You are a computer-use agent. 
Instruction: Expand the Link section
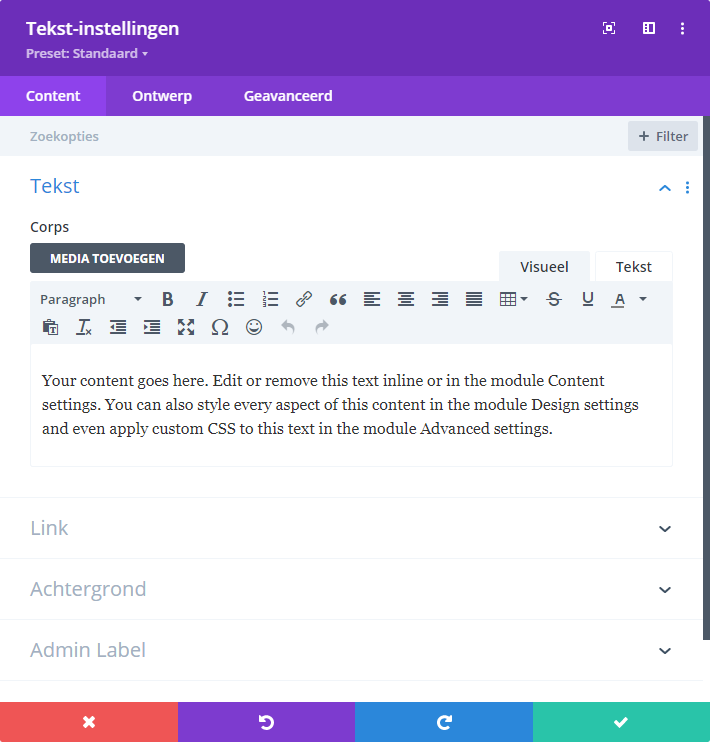click(351, 528)
